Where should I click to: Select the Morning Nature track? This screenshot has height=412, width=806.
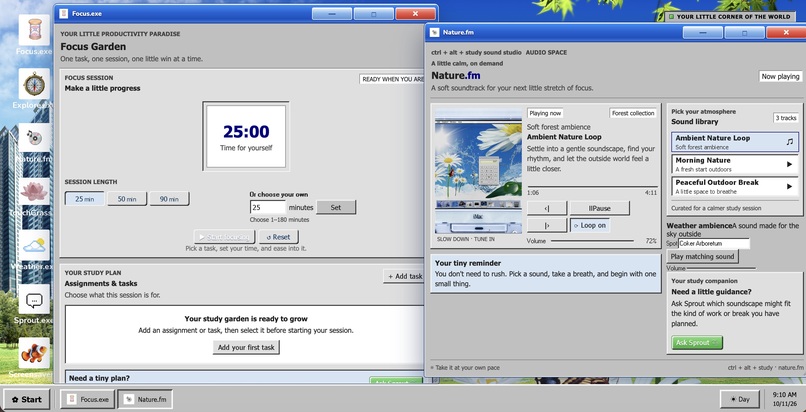[x=735, y=164]
